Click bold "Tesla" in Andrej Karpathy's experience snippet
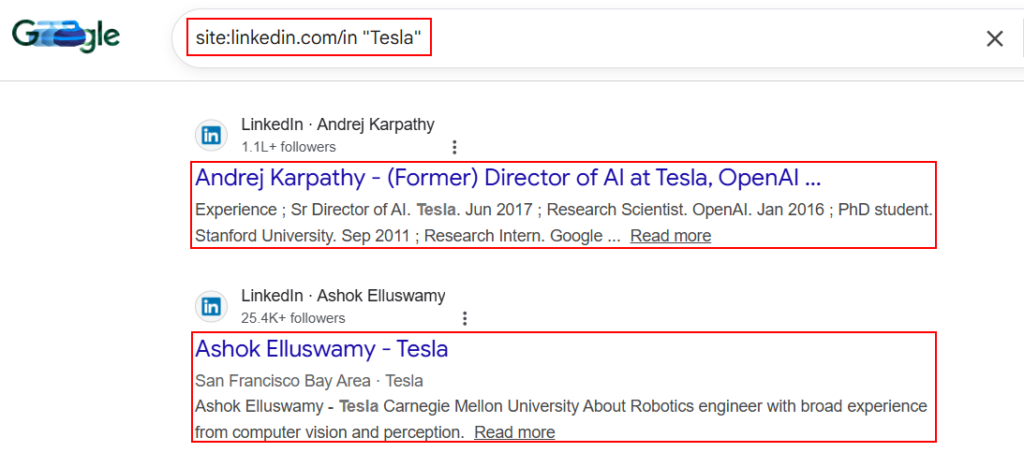The image size is (1024, 467). point(436,211)
